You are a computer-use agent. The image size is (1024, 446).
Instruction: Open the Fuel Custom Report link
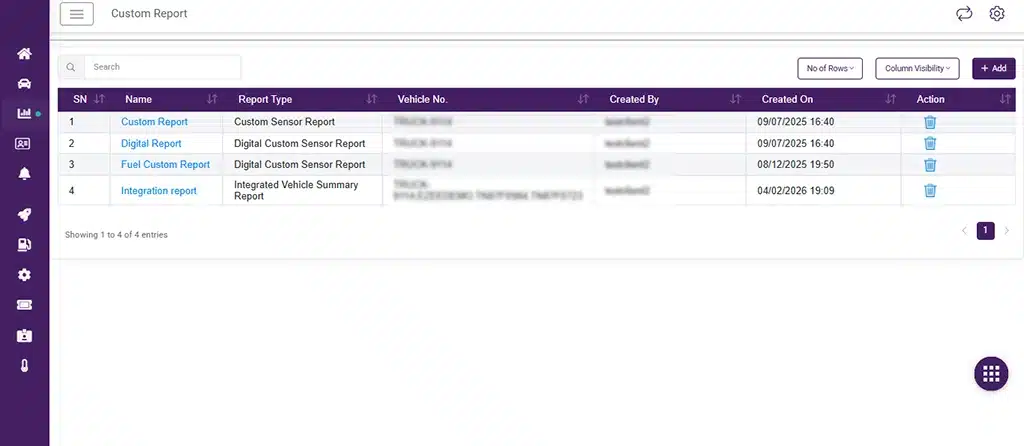[165, 165]
